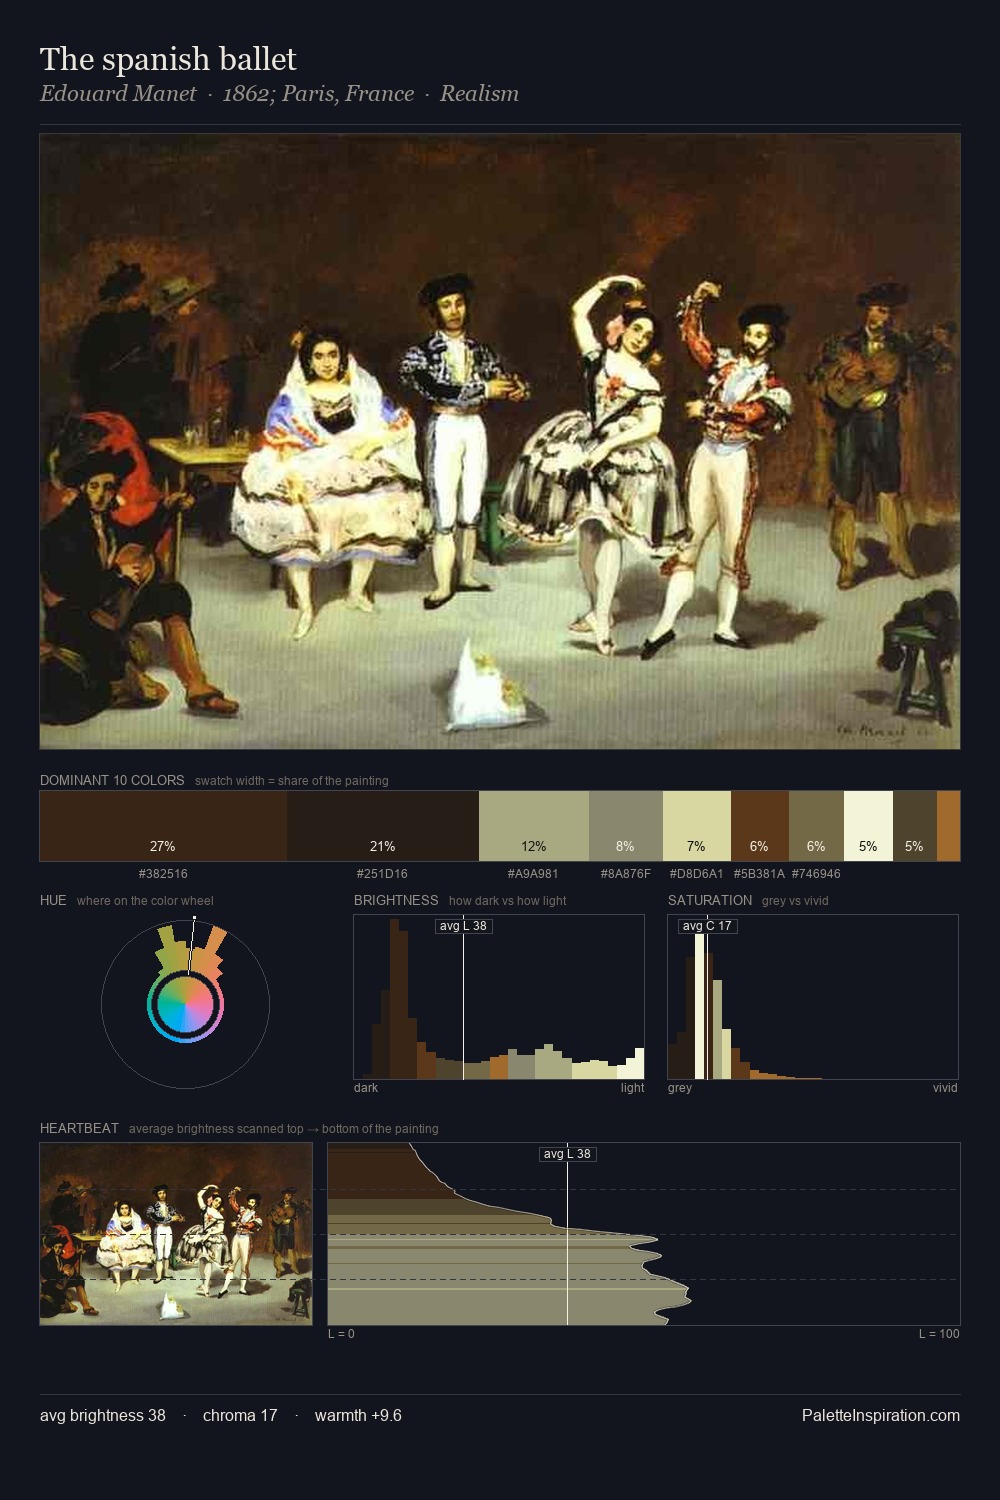Pick the 5% cream white swatch

(x=868, y=826)
